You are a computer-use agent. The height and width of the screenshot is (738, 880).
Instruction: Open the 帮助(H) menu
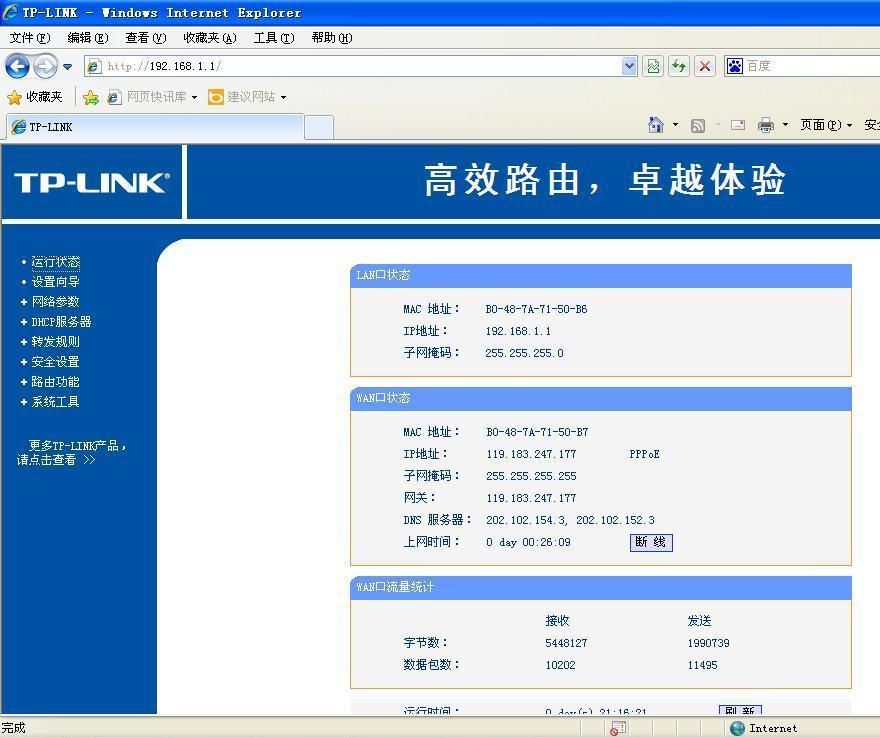[332, 38]
